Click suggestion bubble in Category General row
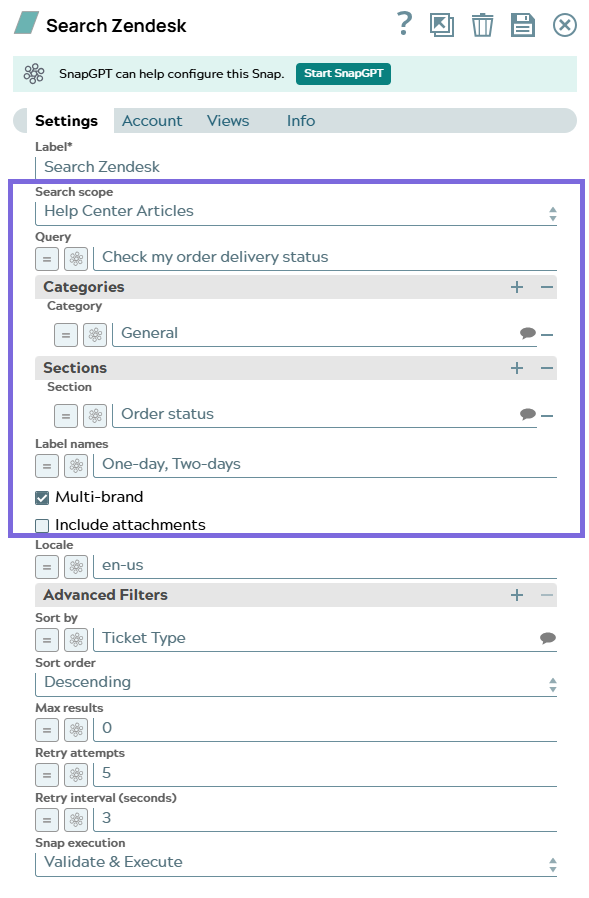The height and width of the screenshot is (898, 589). pos(527,333)
